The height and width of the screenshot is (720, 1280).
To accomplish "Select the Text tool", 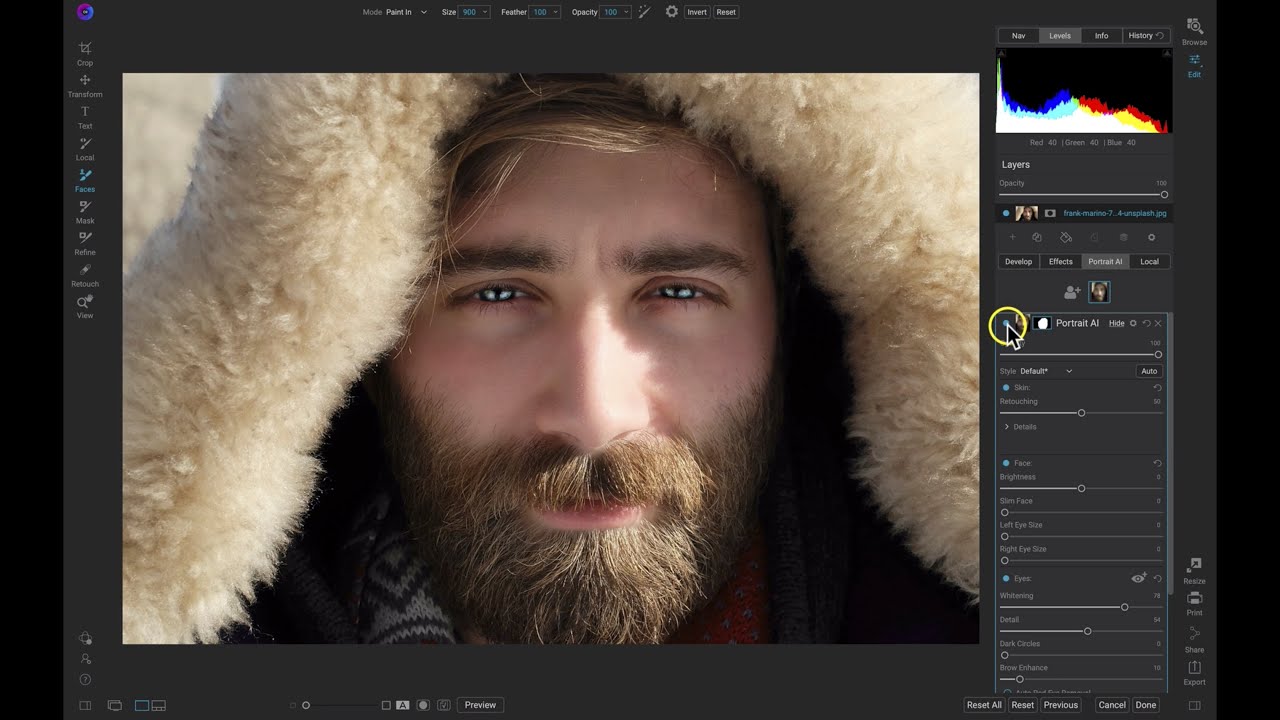I will click(85, 116).
